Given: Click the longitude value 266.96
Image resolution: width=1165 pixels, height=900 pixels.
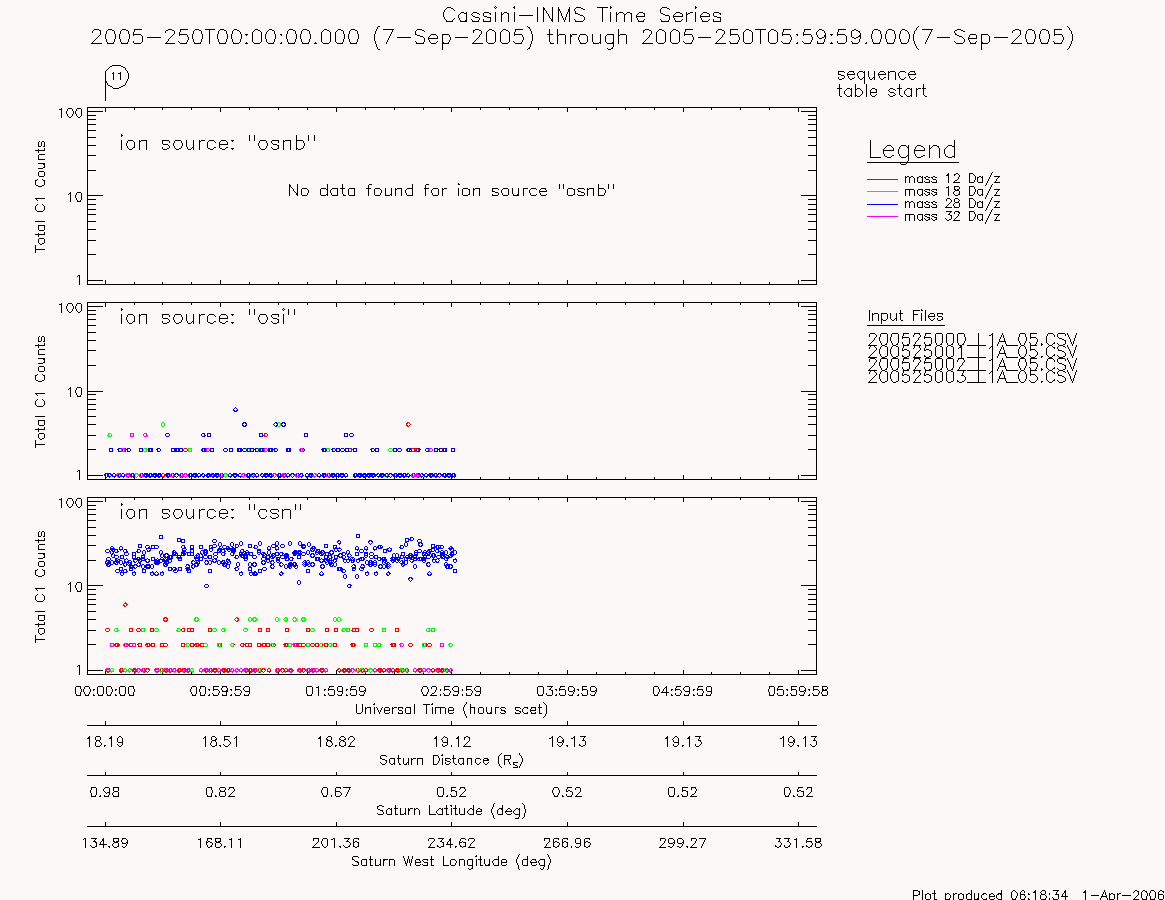Looking at the screenshot, I should [x=567, y=843].
